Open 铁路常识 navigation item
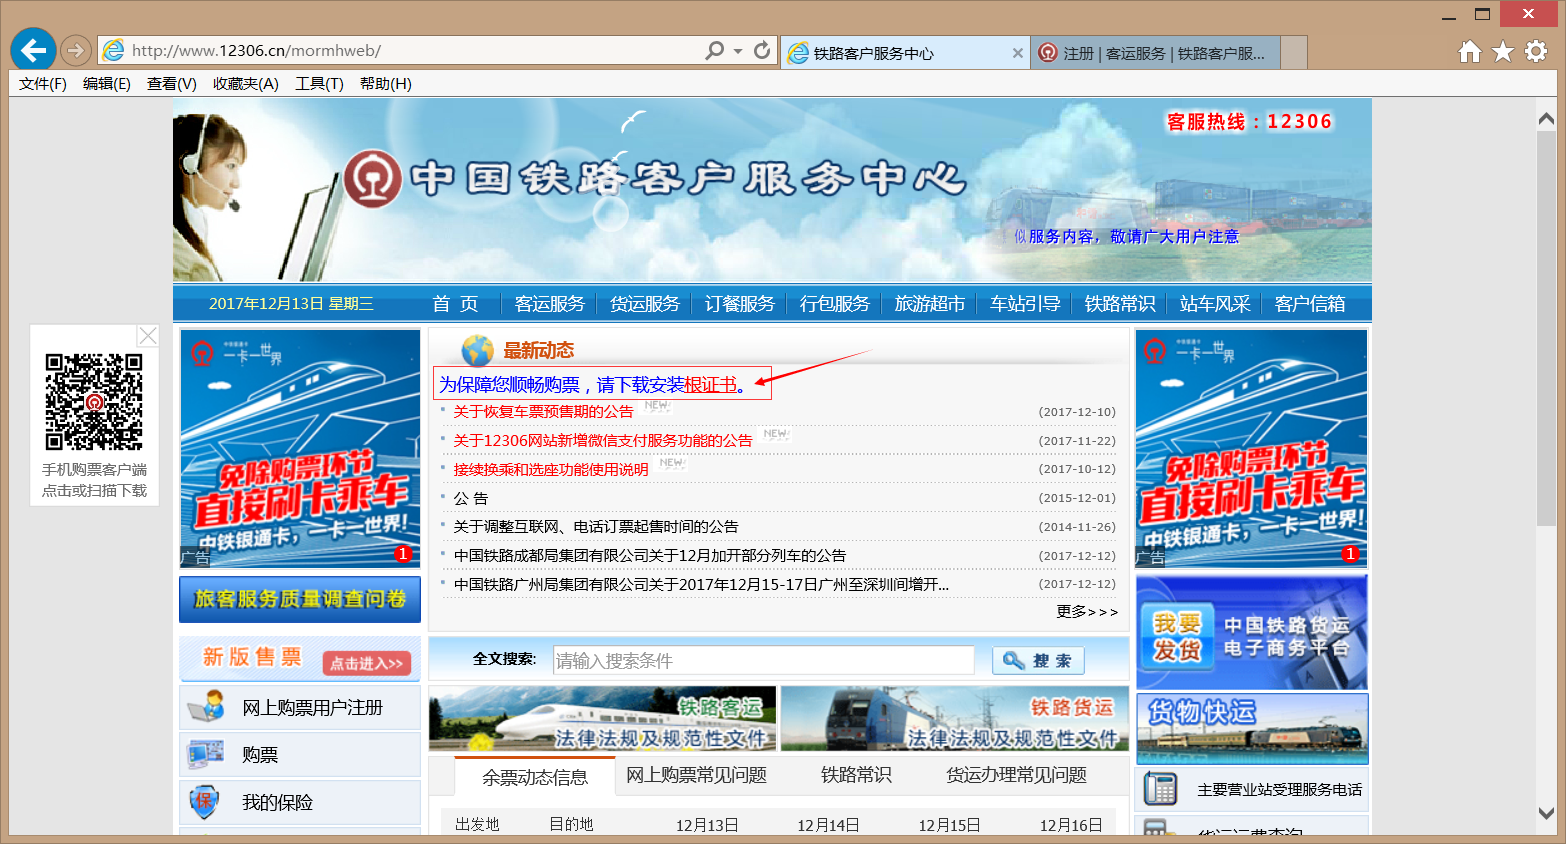Viewport: 1566px width, 844px height. pyautogui.click(x=1120, y=304)
